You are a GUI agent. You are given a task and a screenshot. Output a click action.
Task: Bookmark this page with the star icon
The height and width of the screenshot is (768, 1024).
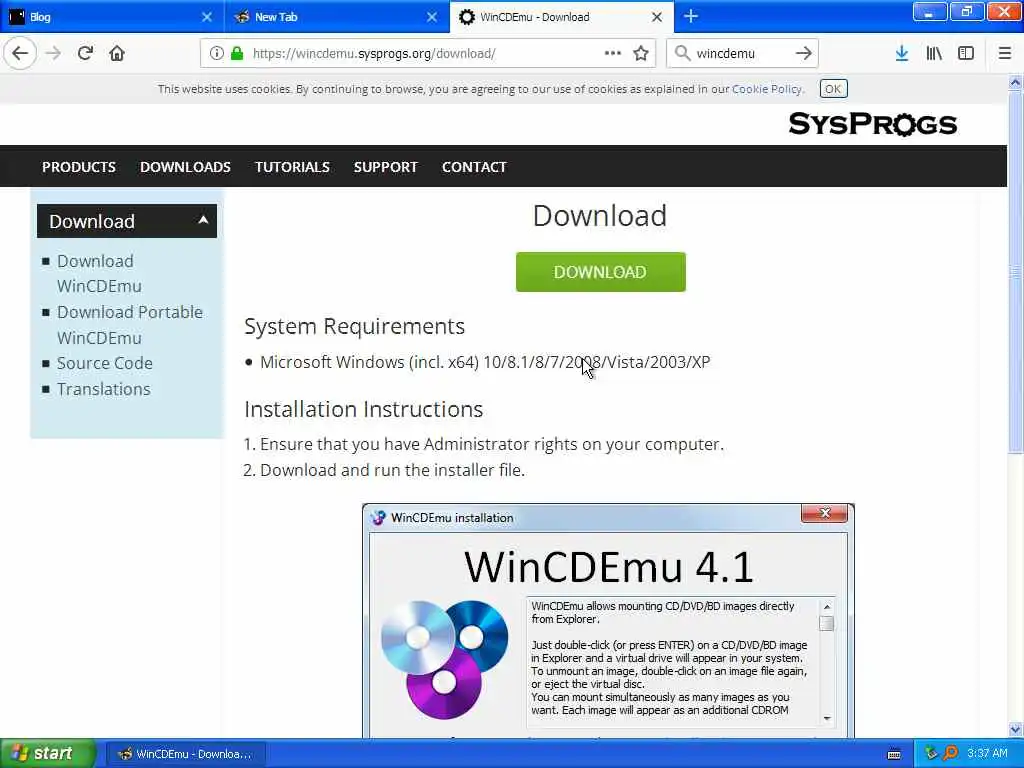pos(641,53)
